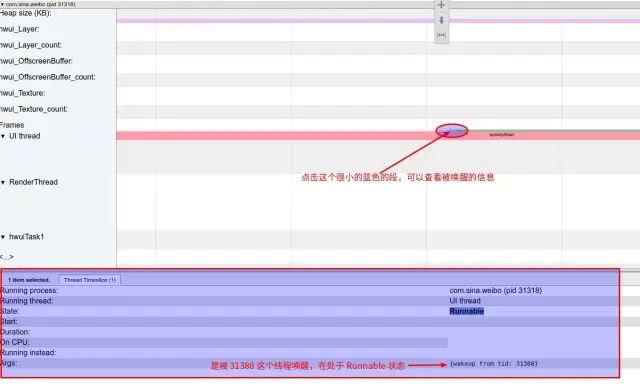Click the 'hwui_OffscreenBuffer_count:' track label

pos(48,77)
